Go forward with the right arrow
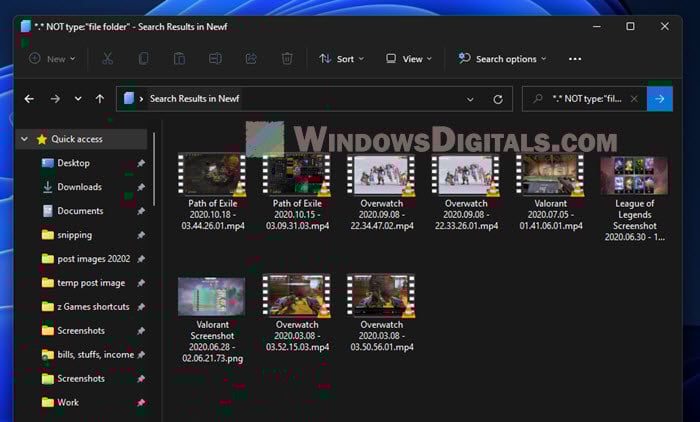This screenshot has width=700, height=422. coord(55,99)
